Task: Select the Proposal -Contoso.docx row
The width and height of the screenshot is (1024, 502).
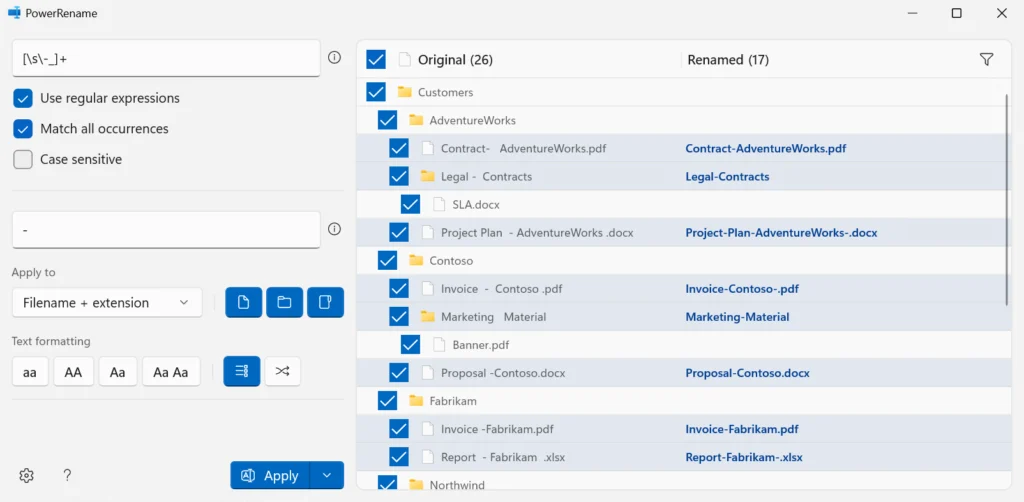Action: click(684, 373)
